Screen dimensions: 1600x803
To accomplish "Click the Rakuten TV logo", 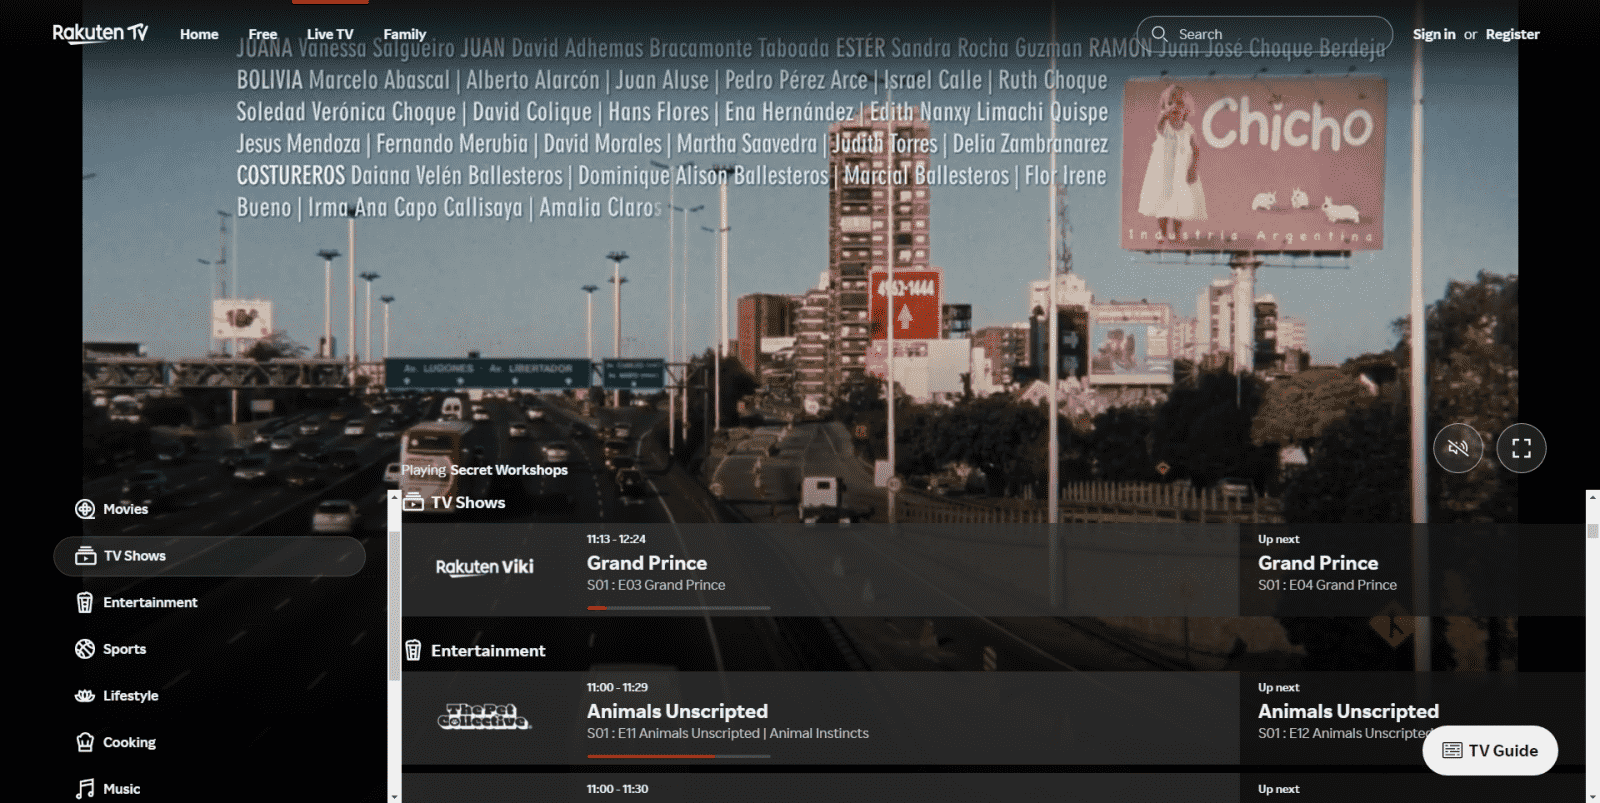I will click(x=100, y=33).
